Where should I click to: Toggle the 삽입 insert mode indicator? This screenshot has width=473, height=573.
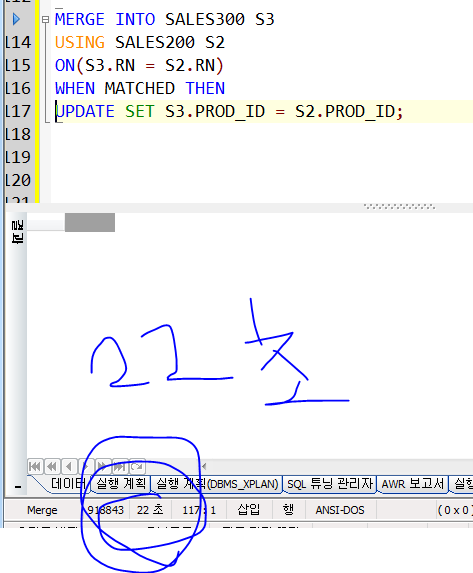point(249,510)
